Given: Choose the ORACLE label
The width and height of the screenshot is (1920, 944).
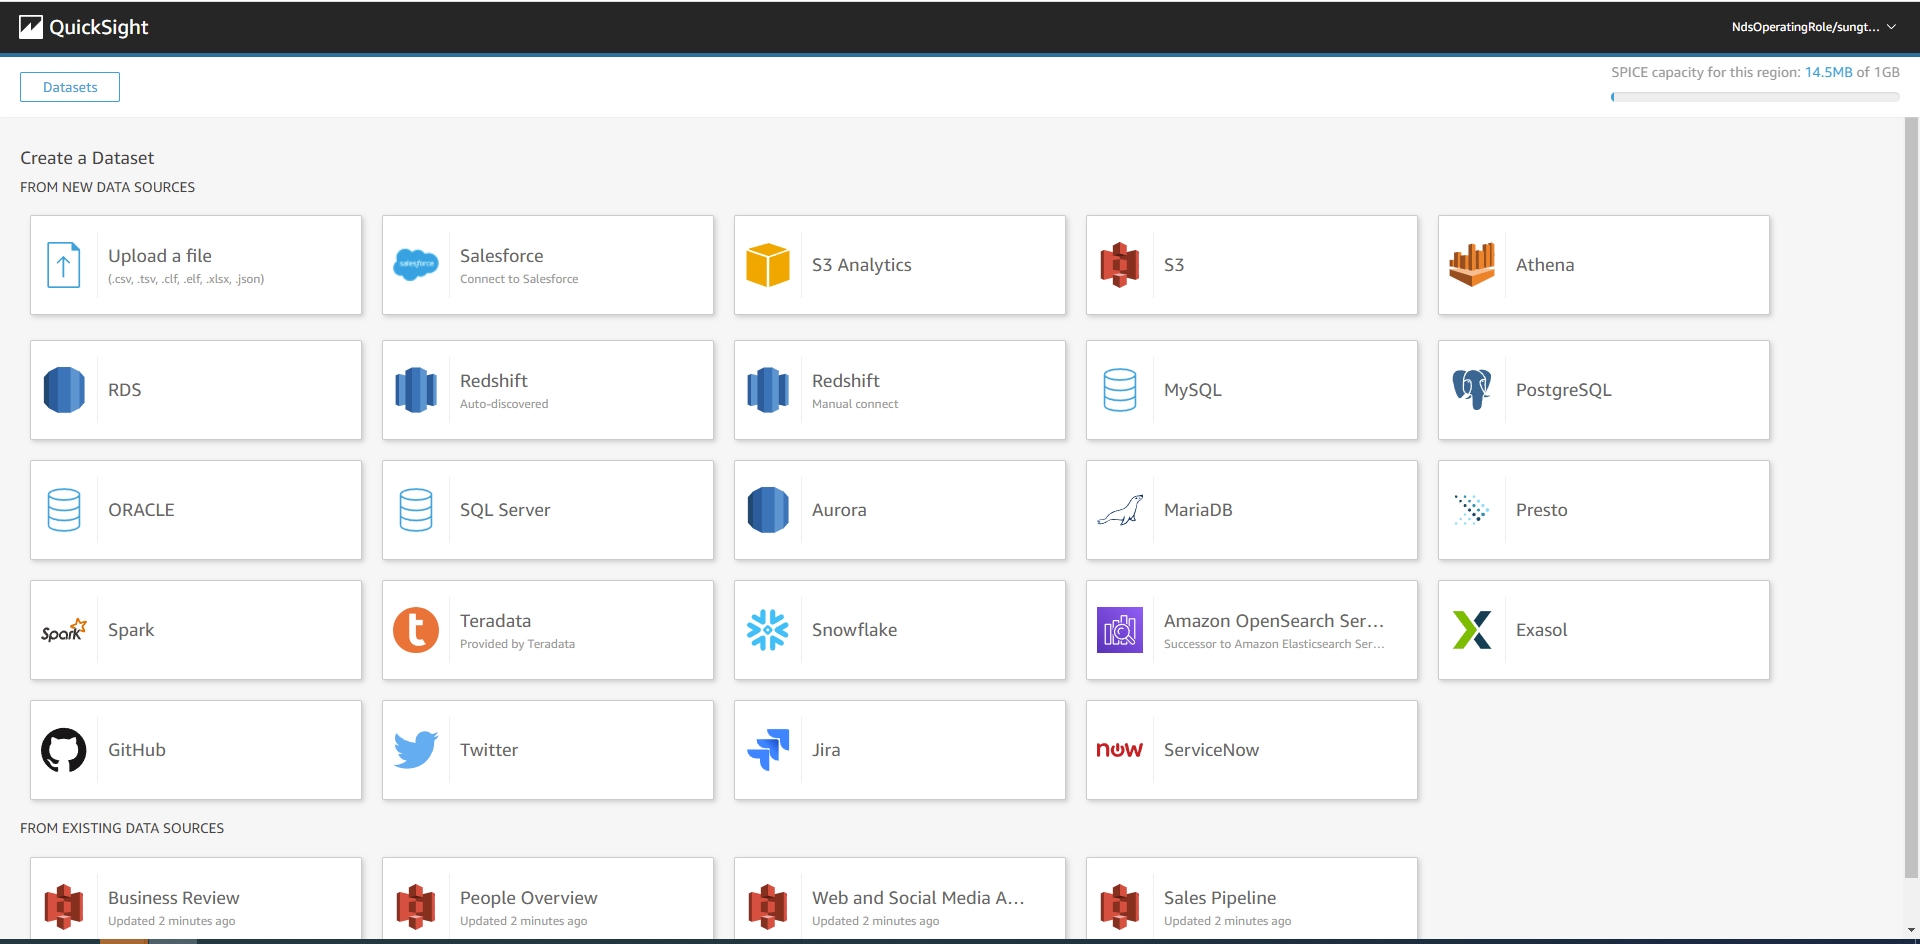Looking at the screenshot, I should [x=141, y=510].
